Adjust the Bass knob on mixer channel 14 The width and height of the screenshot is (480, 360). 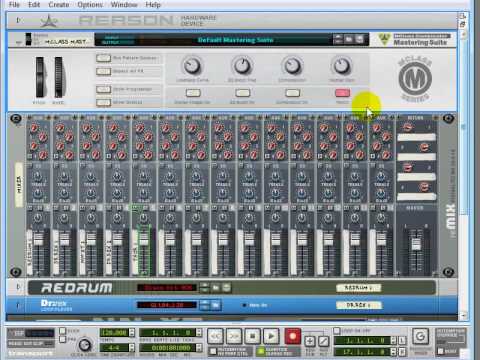381,193
